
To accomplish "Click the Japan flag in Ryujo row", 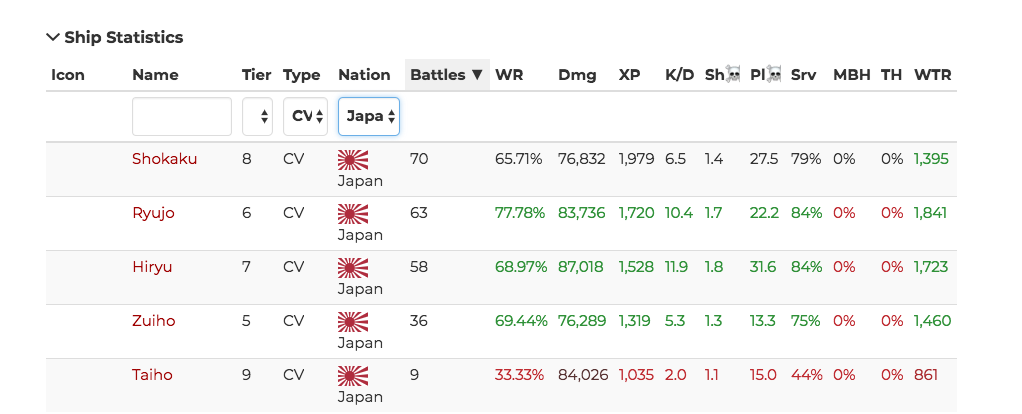I will click(353, 213).
